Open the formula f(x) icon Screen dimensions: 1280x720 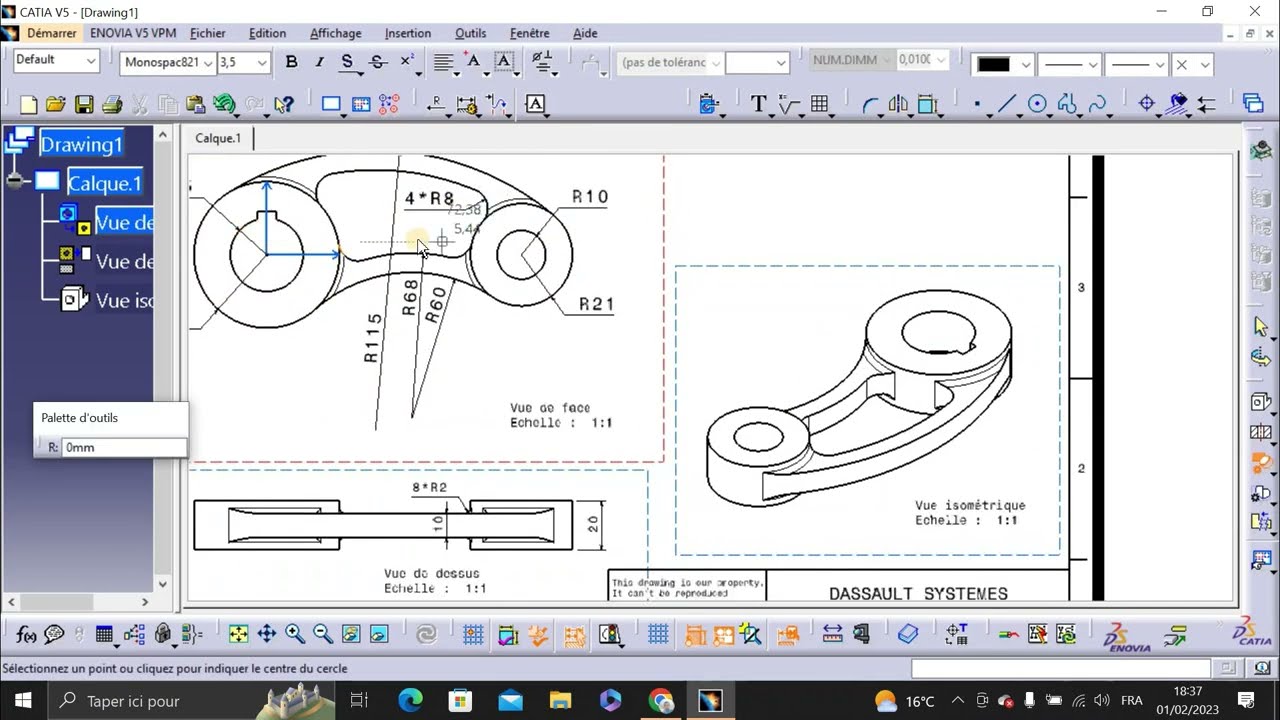tap(27, 633)
